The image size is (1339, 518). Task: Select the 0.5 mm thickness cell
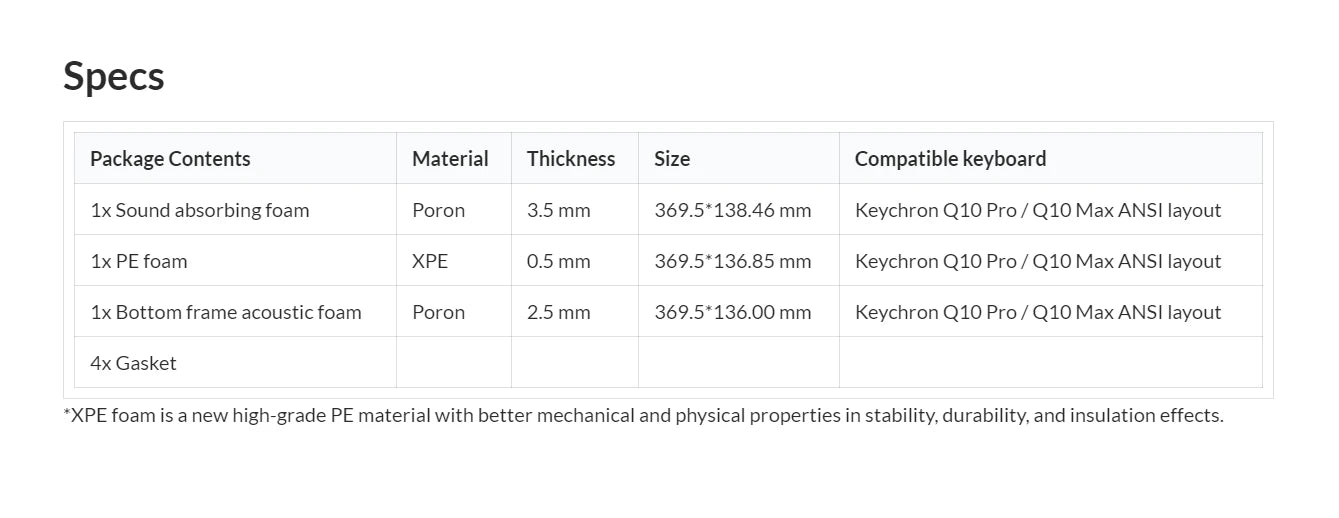tap(559, 261)
